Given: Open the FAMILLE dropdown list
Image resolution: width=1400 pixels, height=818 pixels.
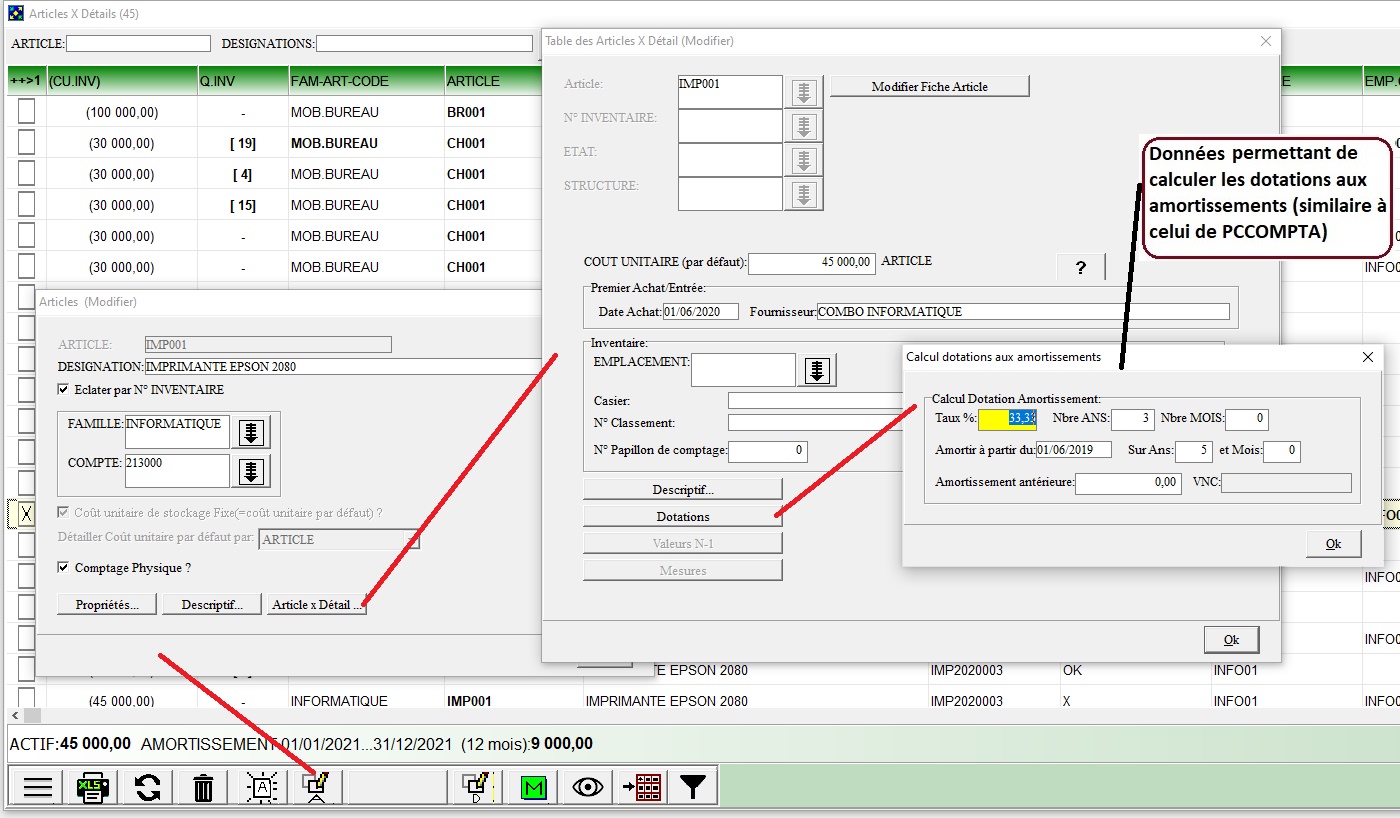Looking at the screenshot, I should tap(250, 432).
